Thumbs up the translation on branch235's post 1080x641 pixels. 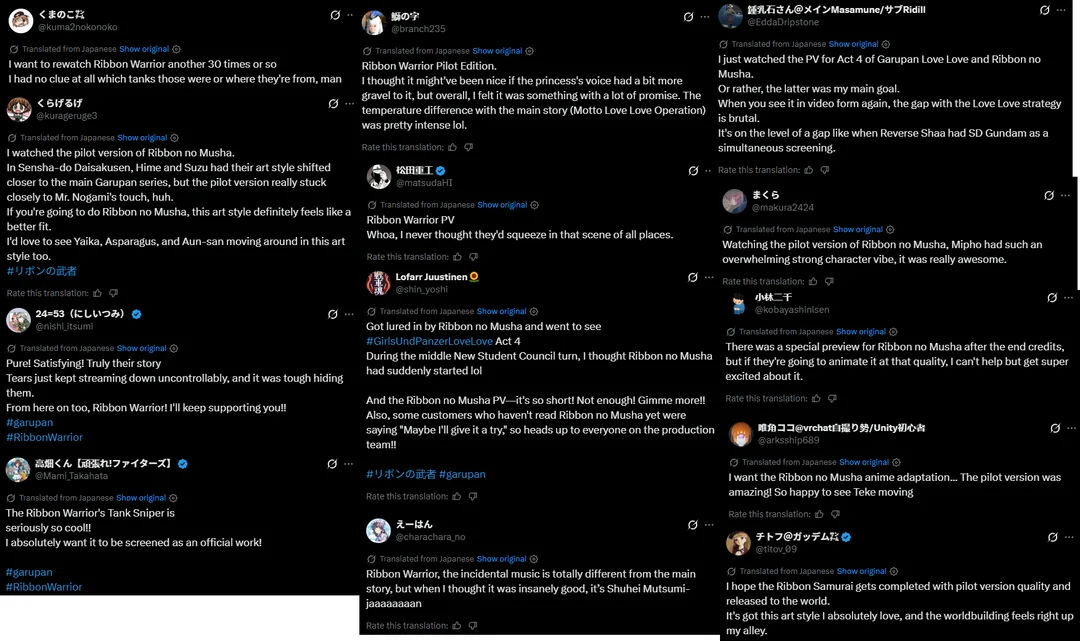point(453,147)
